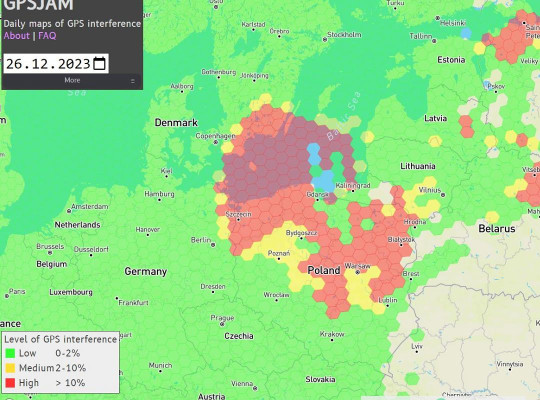Viewport: 540px width, 400px height.
Task: Click the Stockholm city marker dot
Action: [324, 40]
